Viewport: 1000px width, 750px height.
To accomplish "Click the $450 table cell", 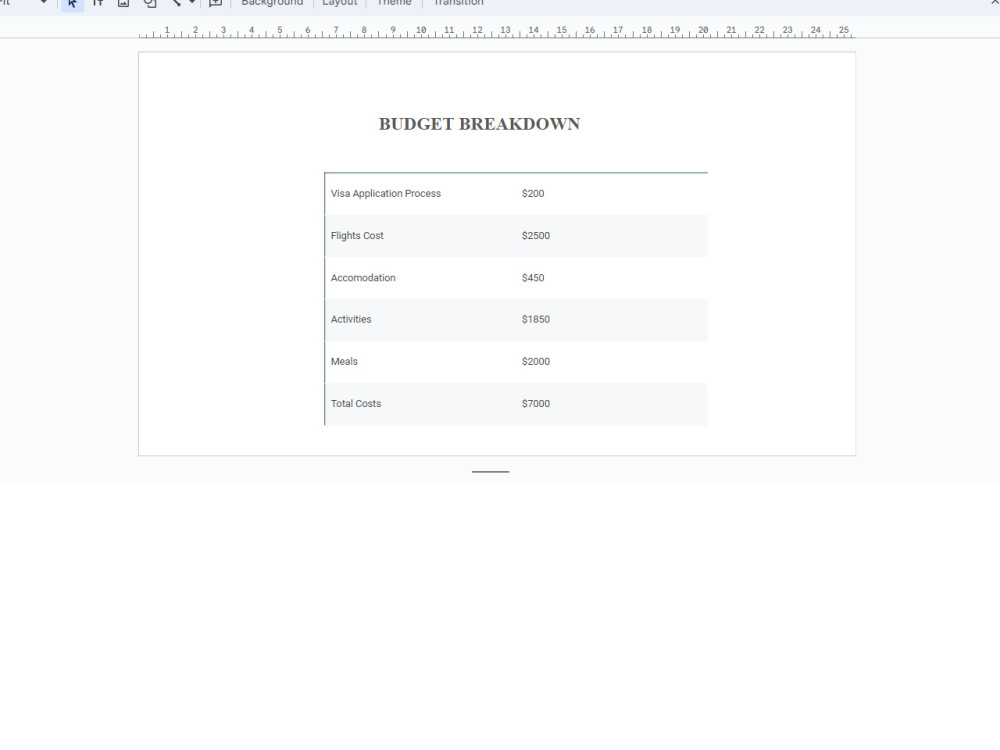I will [x=612, y=278].
